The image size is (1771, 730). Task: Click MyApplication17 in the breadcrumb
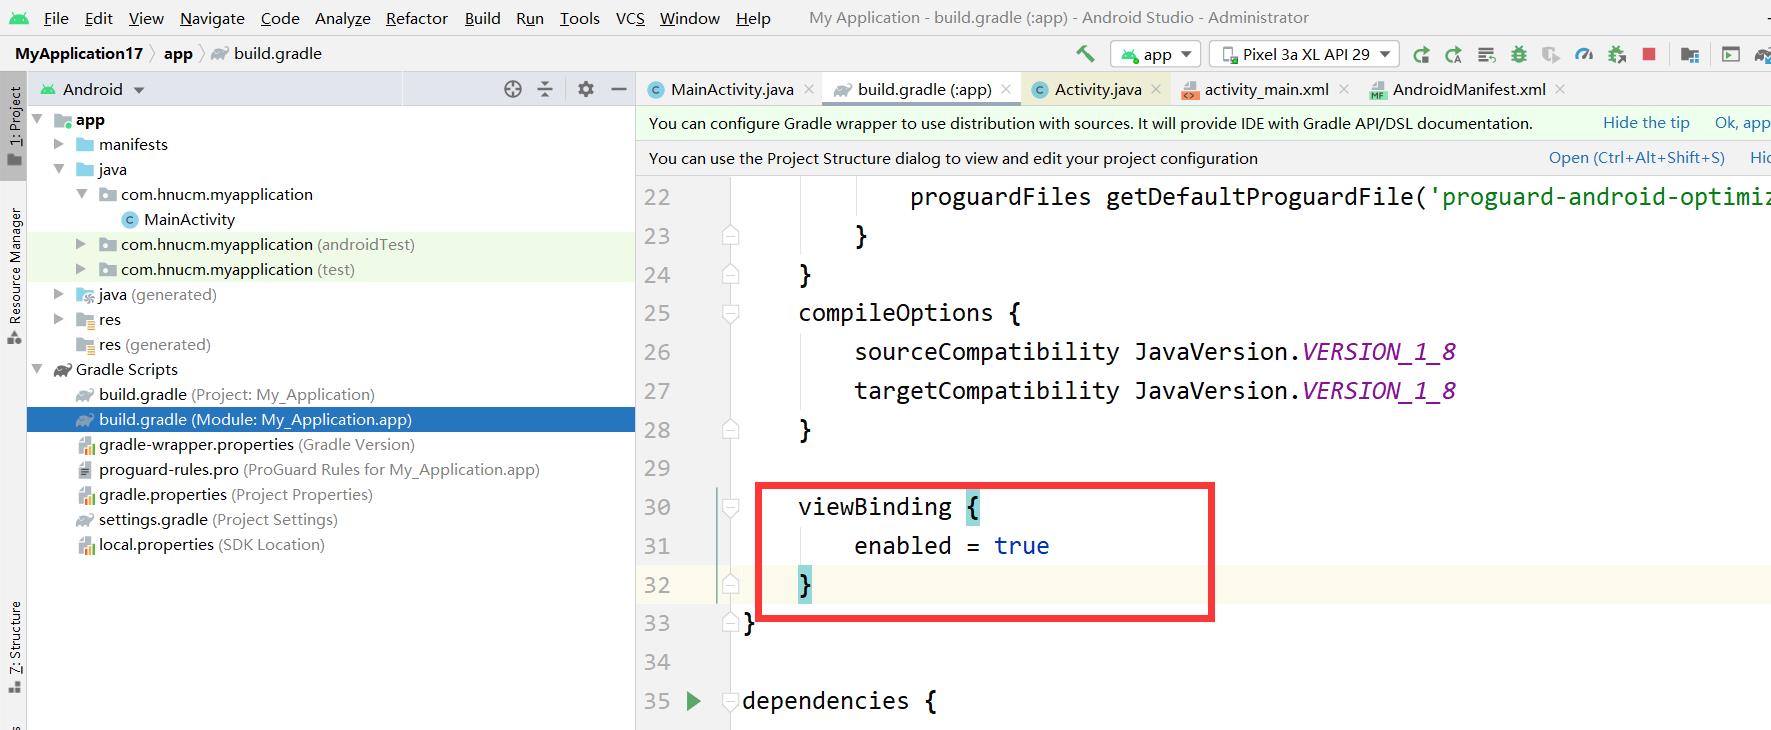pyautogui.click(x=79, y=53)
